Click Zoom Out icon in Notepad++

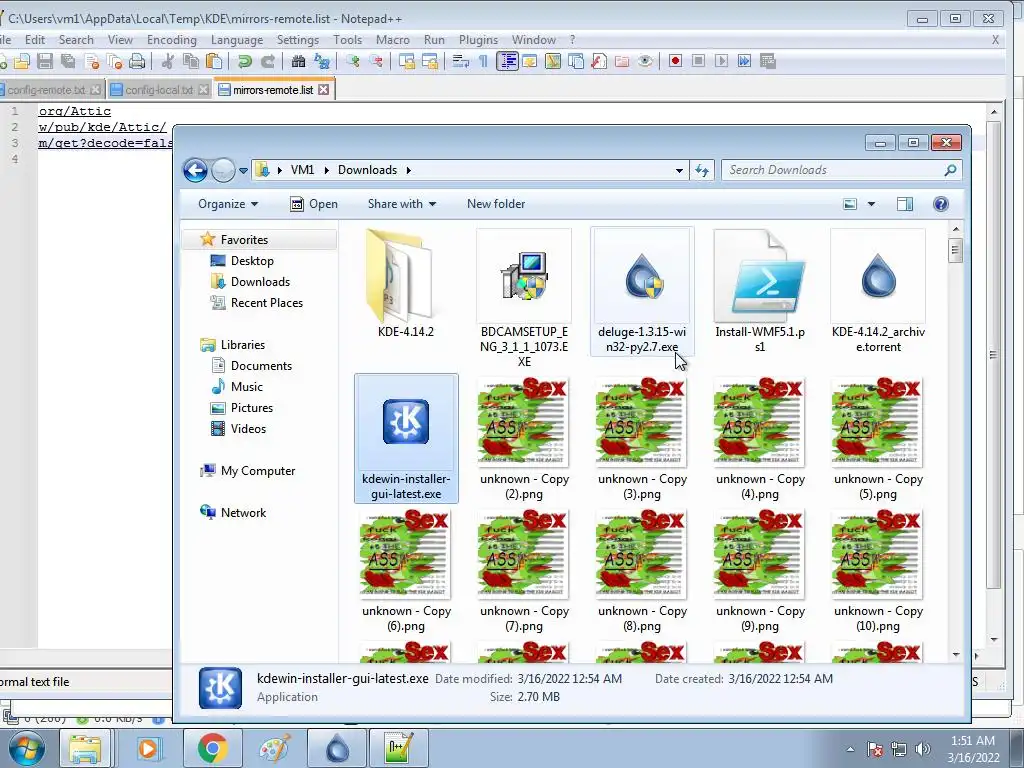pos(376,61)
